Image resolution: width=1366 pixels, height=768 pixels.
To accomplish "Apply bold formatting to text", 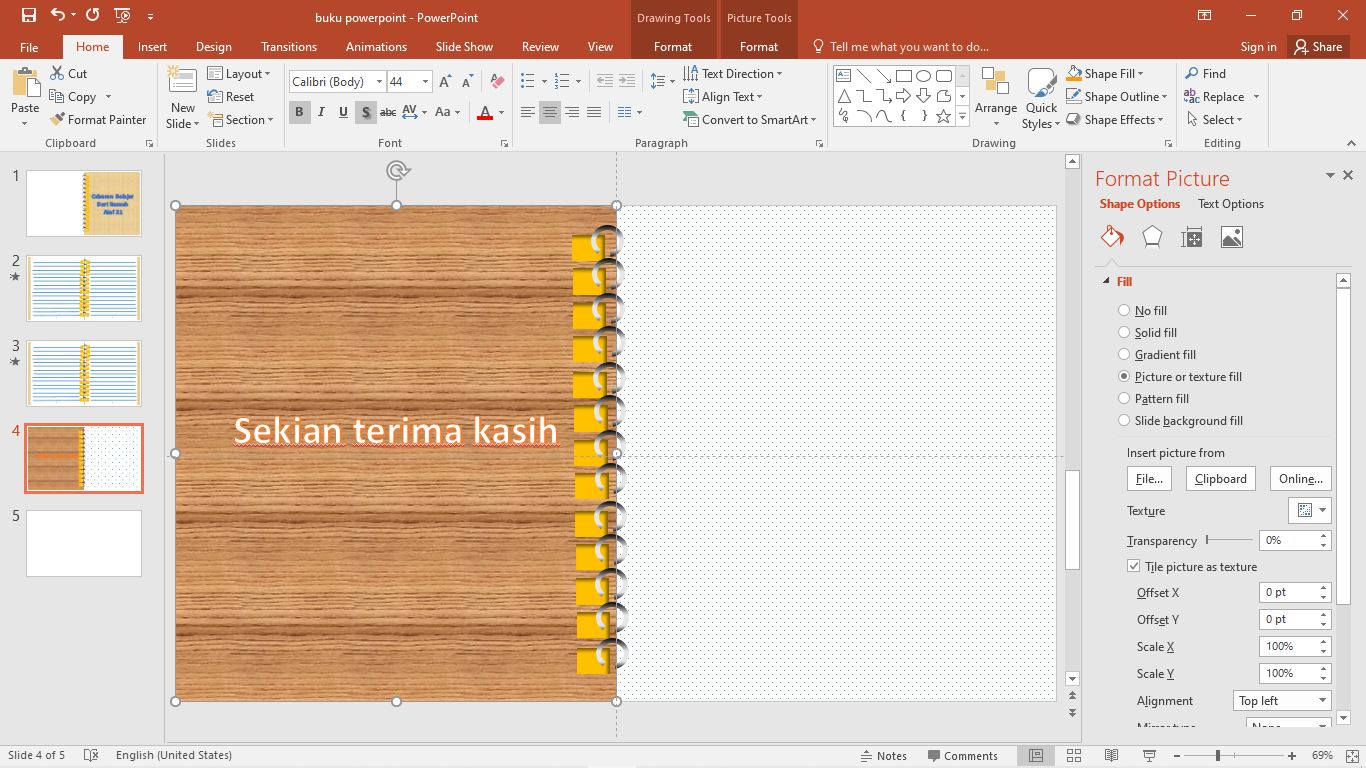I will pos(299,112).
